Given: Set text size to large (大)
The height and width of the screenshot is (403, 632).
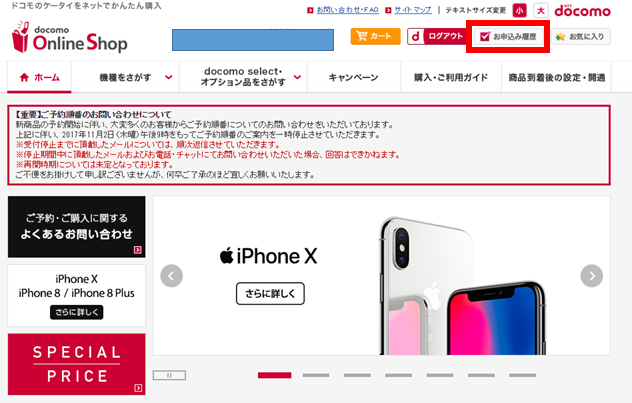Looking at the screenshot, I should [541, 10].
